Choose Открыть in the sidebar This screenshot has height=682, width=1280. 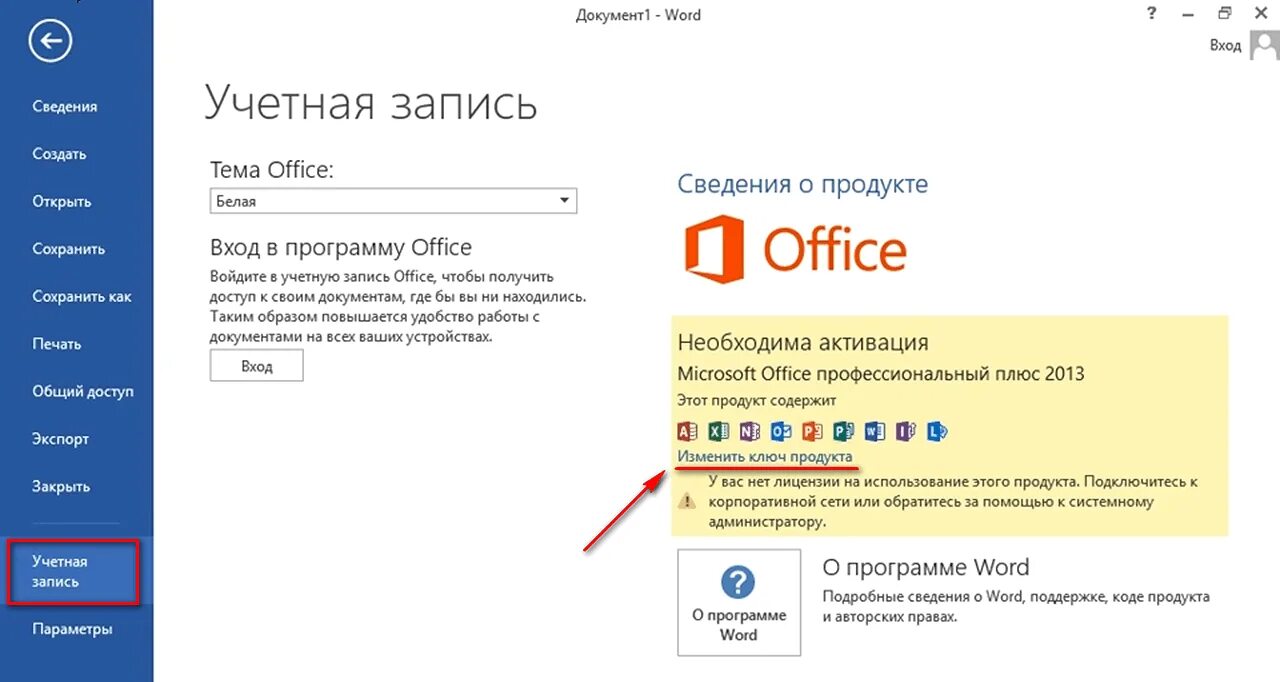pos(62,201)
